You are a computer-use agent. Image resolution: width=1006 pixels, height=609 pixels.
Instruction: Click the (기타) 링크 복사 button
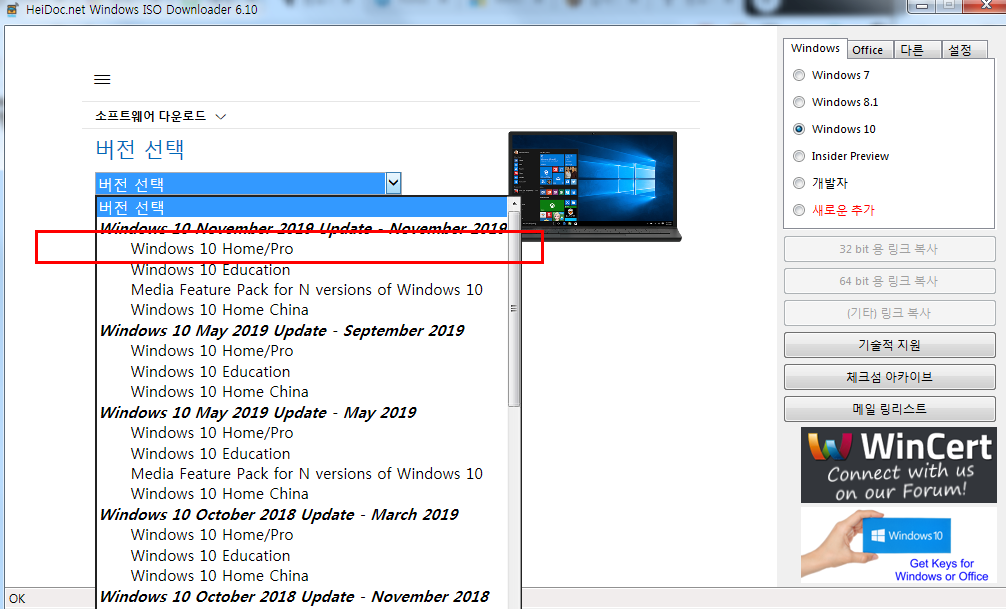coord(889,313)
